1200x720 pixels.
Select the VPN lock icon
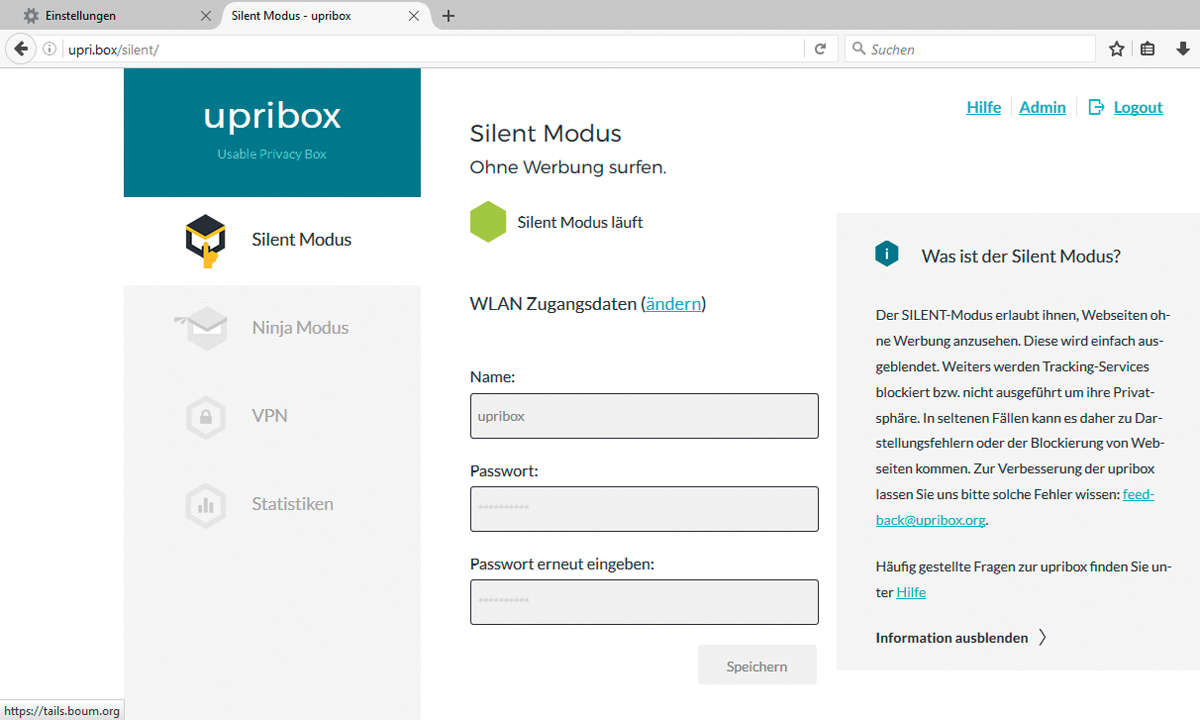(205, 417)
